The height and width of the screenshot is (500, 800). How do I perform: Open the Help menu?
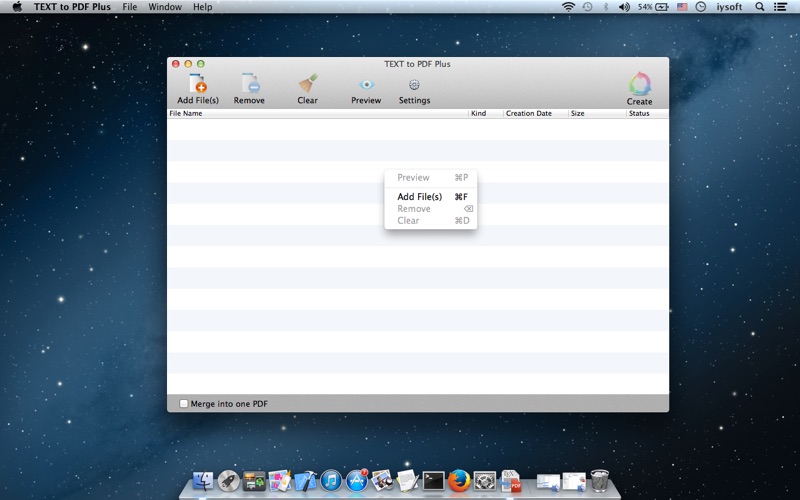click(203, 7)
